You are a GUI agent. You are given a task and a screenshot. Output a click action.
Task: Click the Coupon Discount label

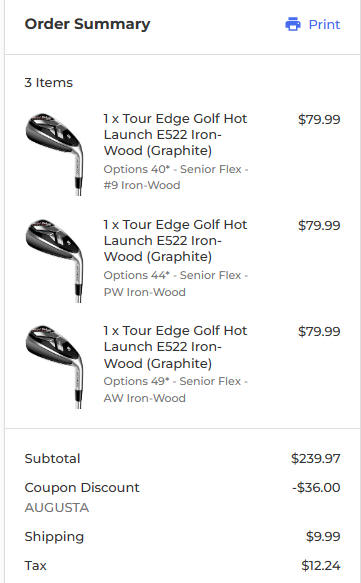[x=82, y=487]
